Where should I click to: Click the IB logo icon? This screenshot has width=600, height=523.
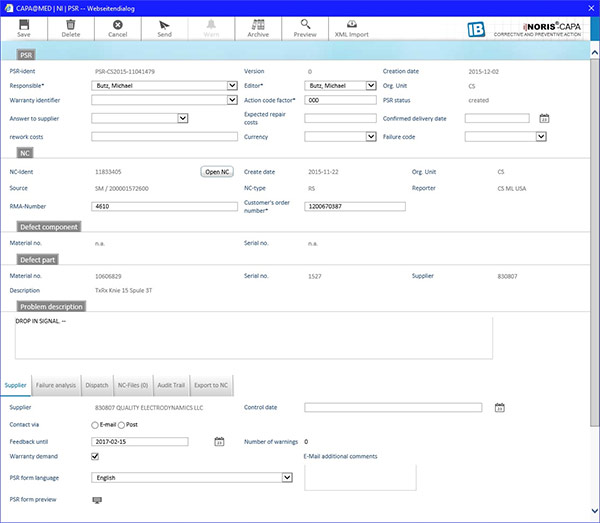pyautogui.click(x=476, y=29)
